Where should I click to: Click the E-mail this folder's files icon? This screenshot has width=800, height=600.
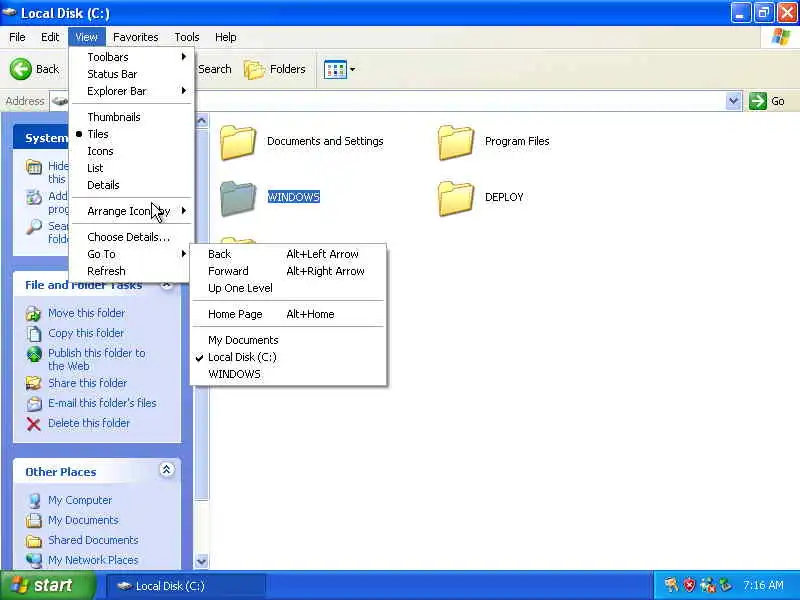tap(34, 404)
